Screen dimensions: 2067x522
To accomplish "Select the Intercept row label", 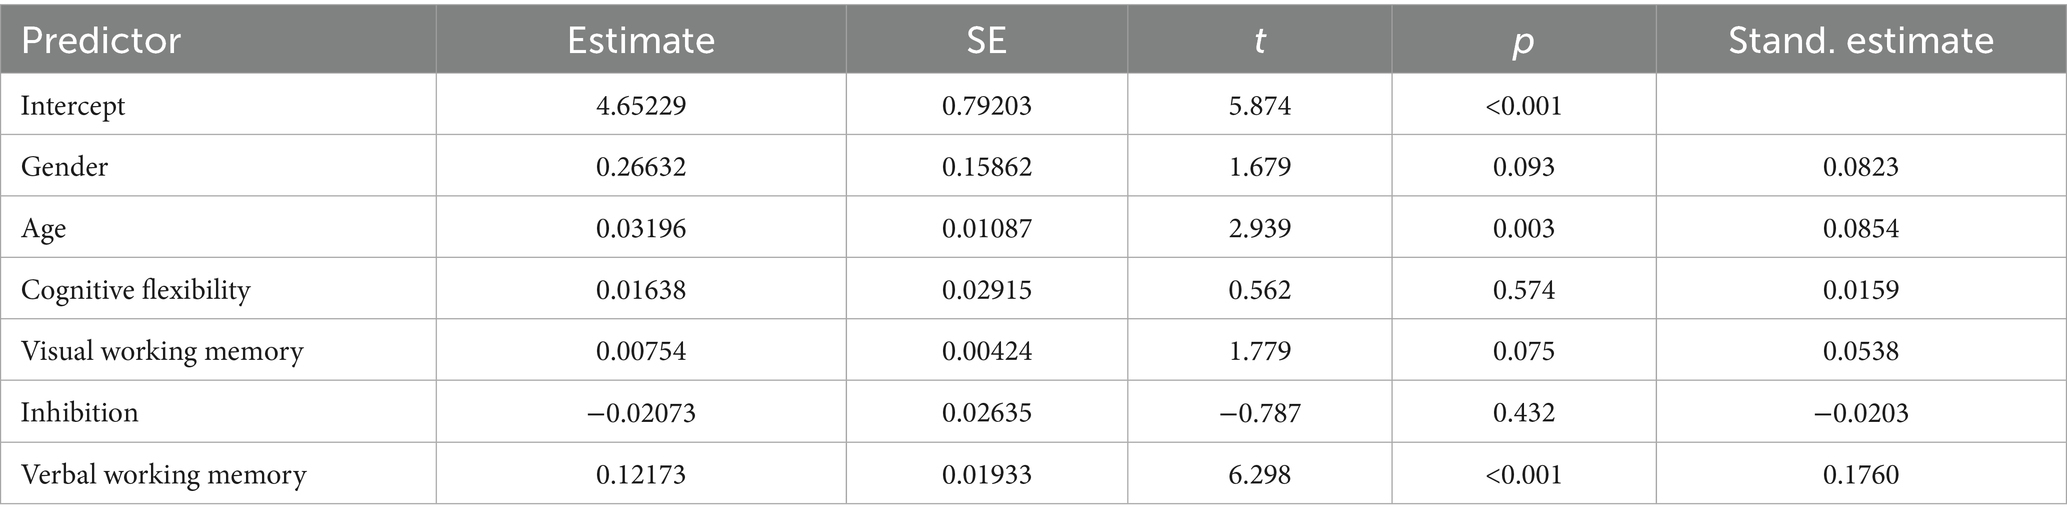I will [73, 106].
